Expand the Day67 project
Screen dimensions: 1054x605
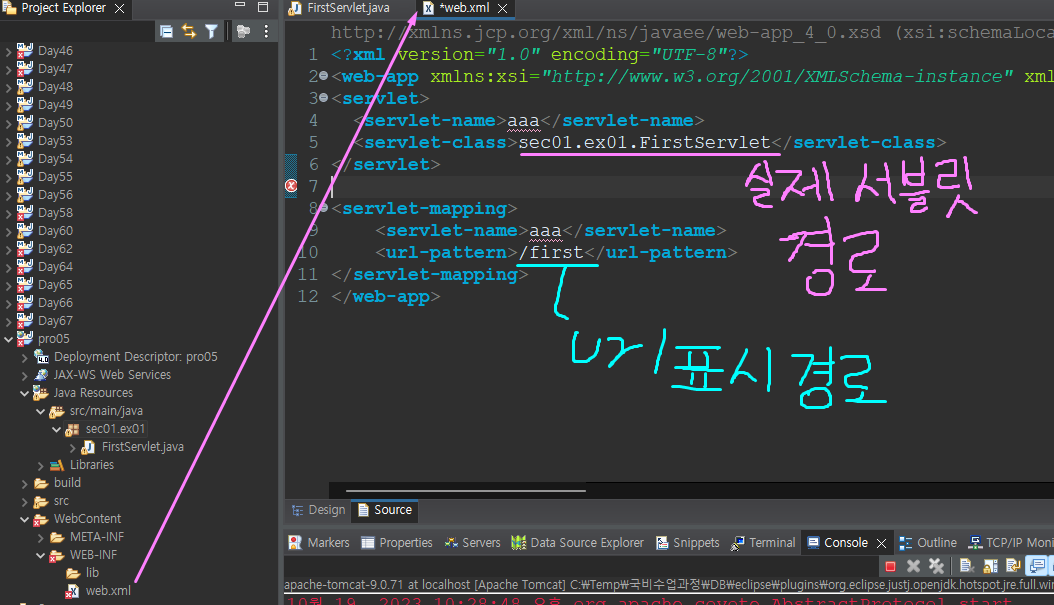pyautogui.click(x=8, y=321)
